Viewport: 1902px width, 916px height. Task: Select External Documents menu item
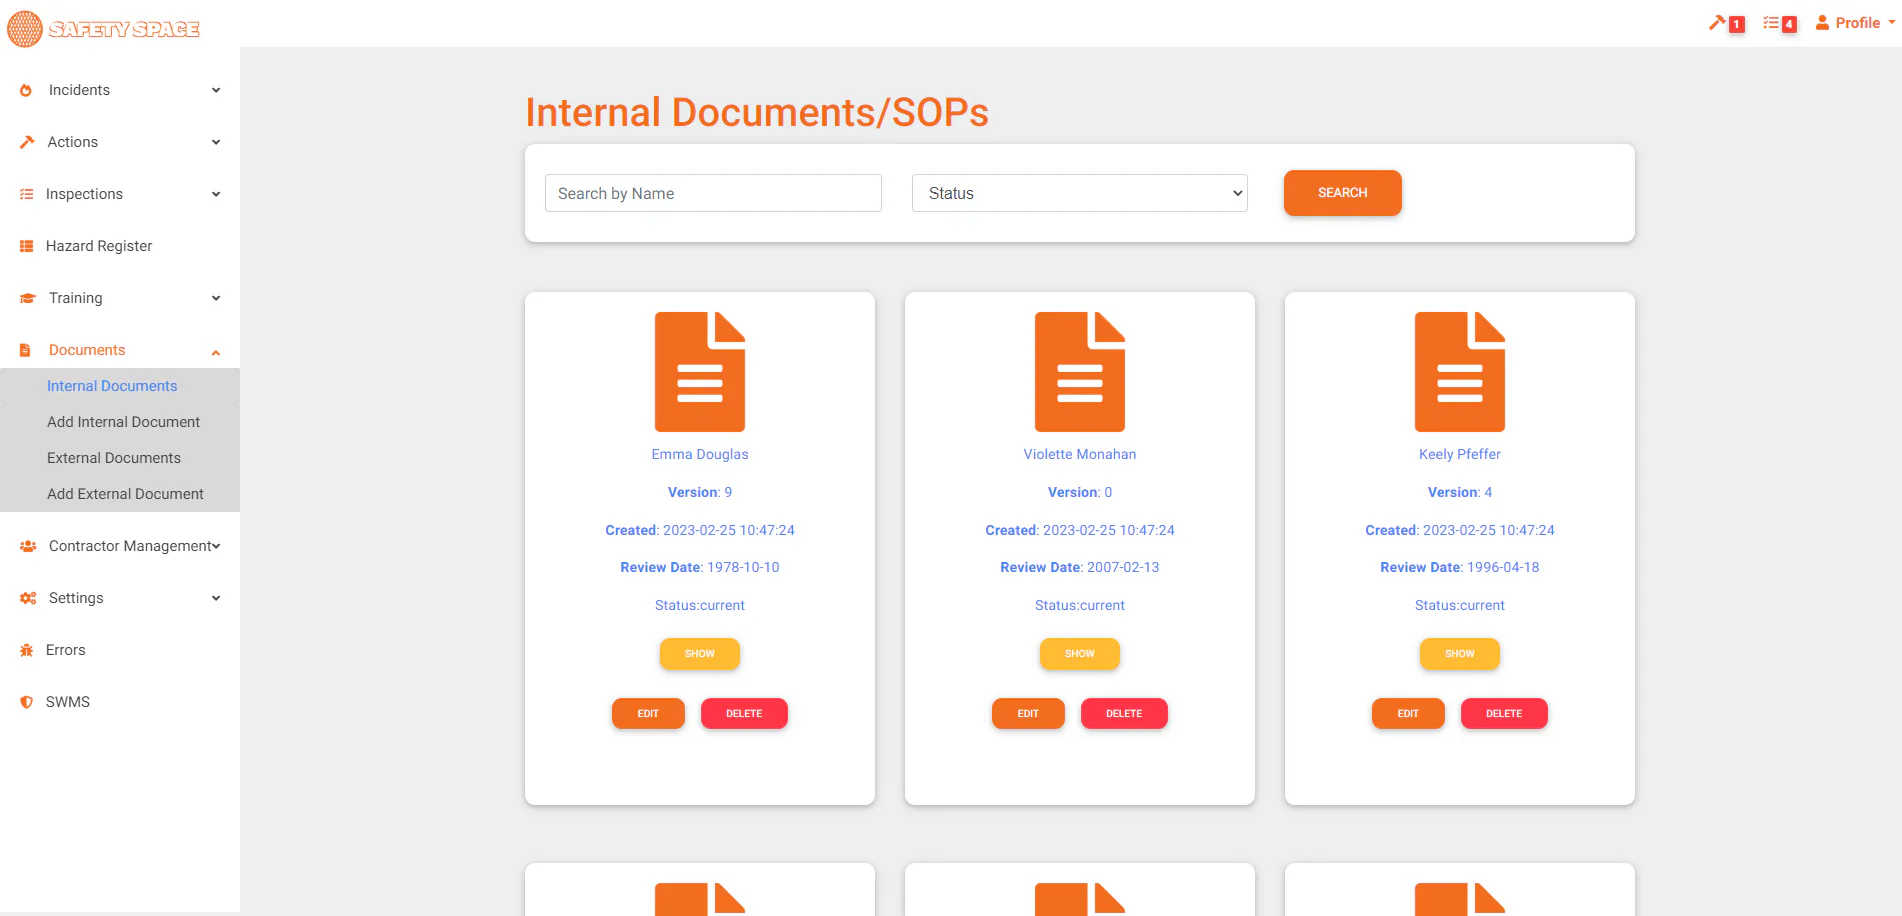pos(114,458)
